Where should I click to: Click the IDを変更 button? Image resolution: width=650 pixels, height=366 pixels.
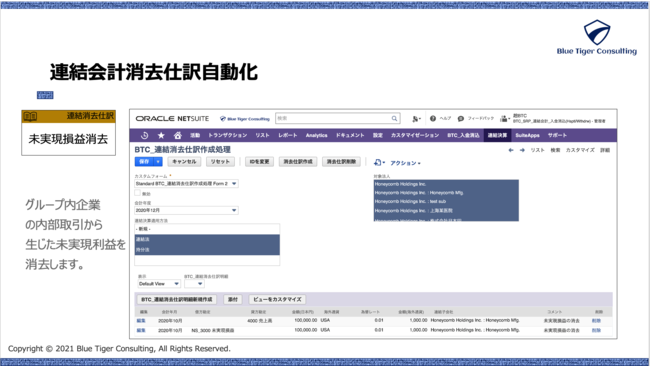tap(260, 162)
